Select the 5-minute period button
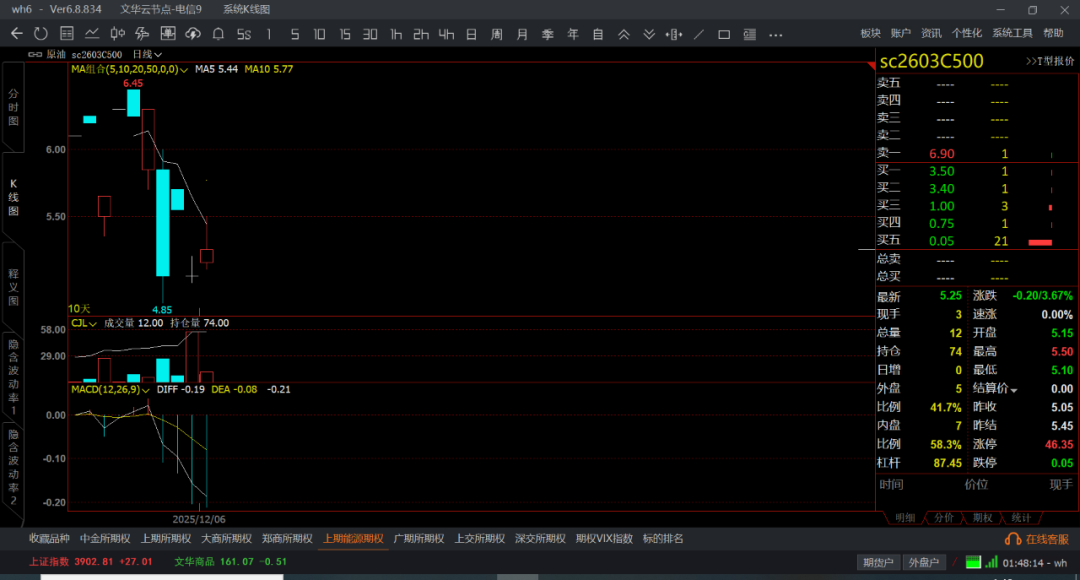 pyautogui.click(x=295, y=34)
